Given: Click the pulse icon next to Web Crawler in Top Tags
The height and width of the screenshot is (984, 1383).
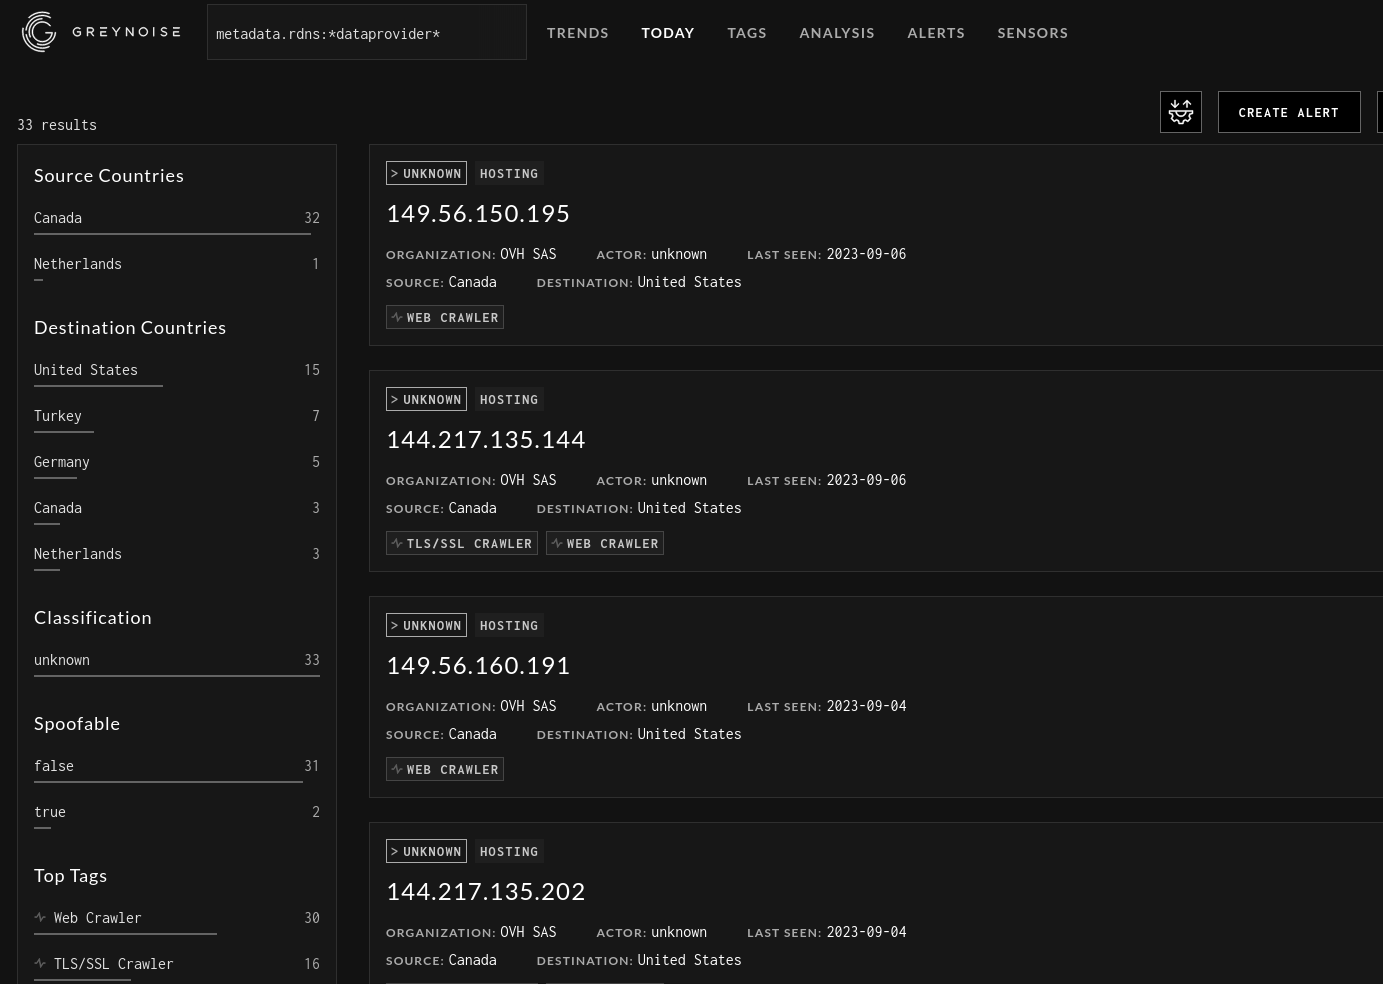Looking at the screenshot, I should coord(41,917).
